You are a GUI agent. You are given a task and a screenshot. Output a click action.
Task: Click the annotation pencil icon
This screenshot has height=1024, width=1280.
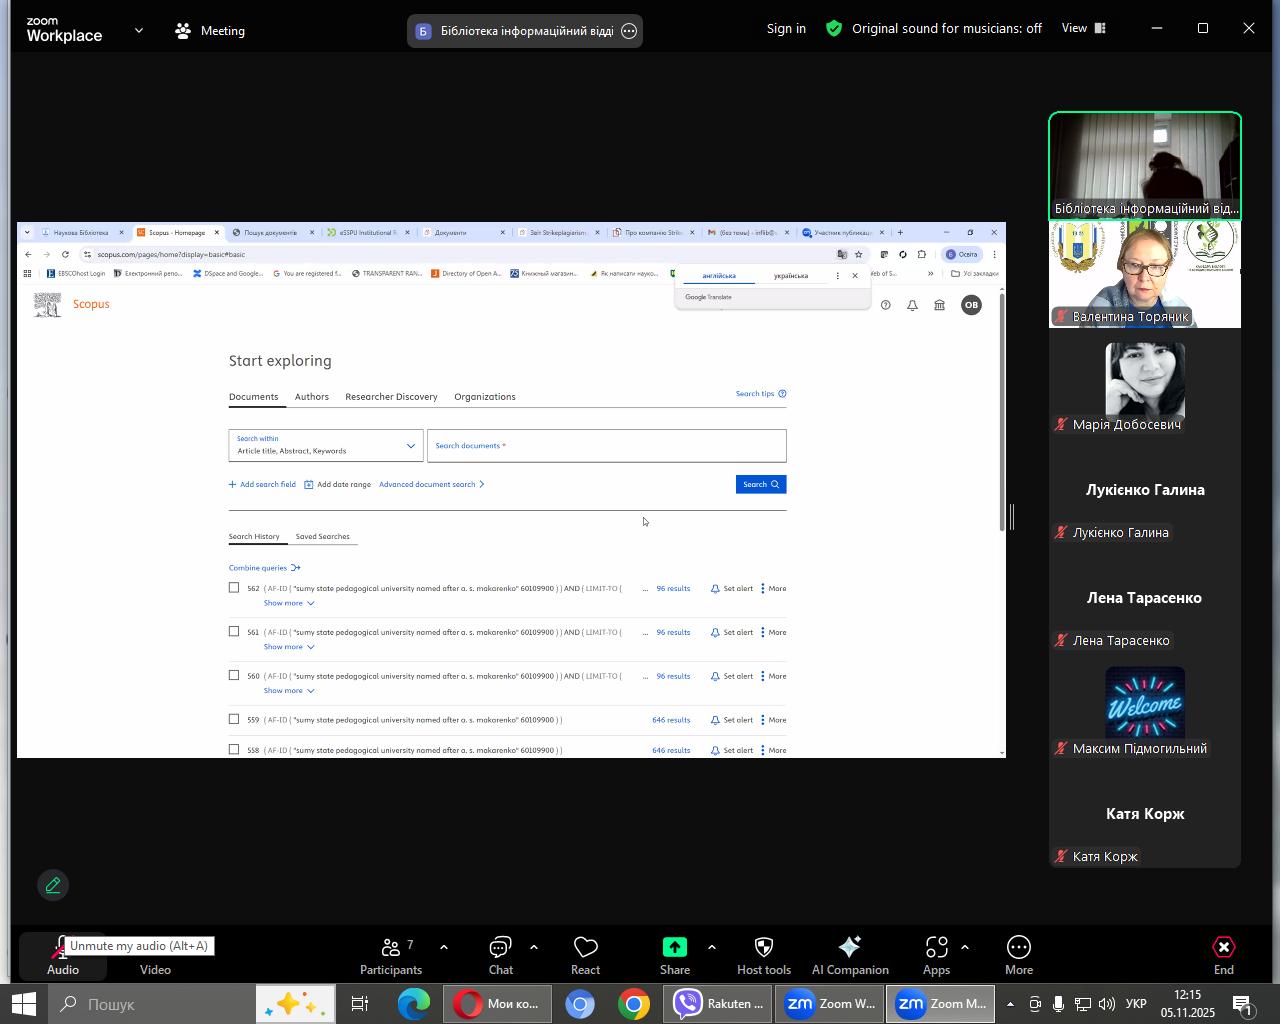[x=53, y=885]
